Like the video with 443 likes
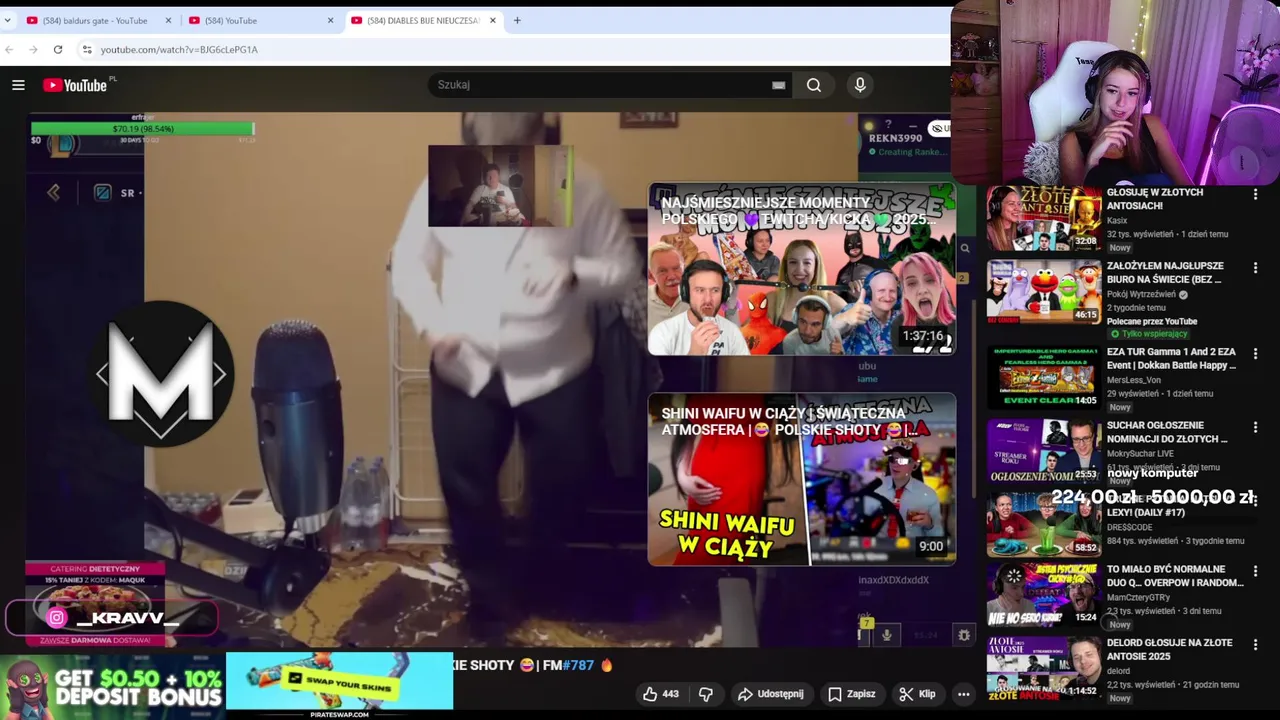 pyautogui.click(x=661, y=694)
